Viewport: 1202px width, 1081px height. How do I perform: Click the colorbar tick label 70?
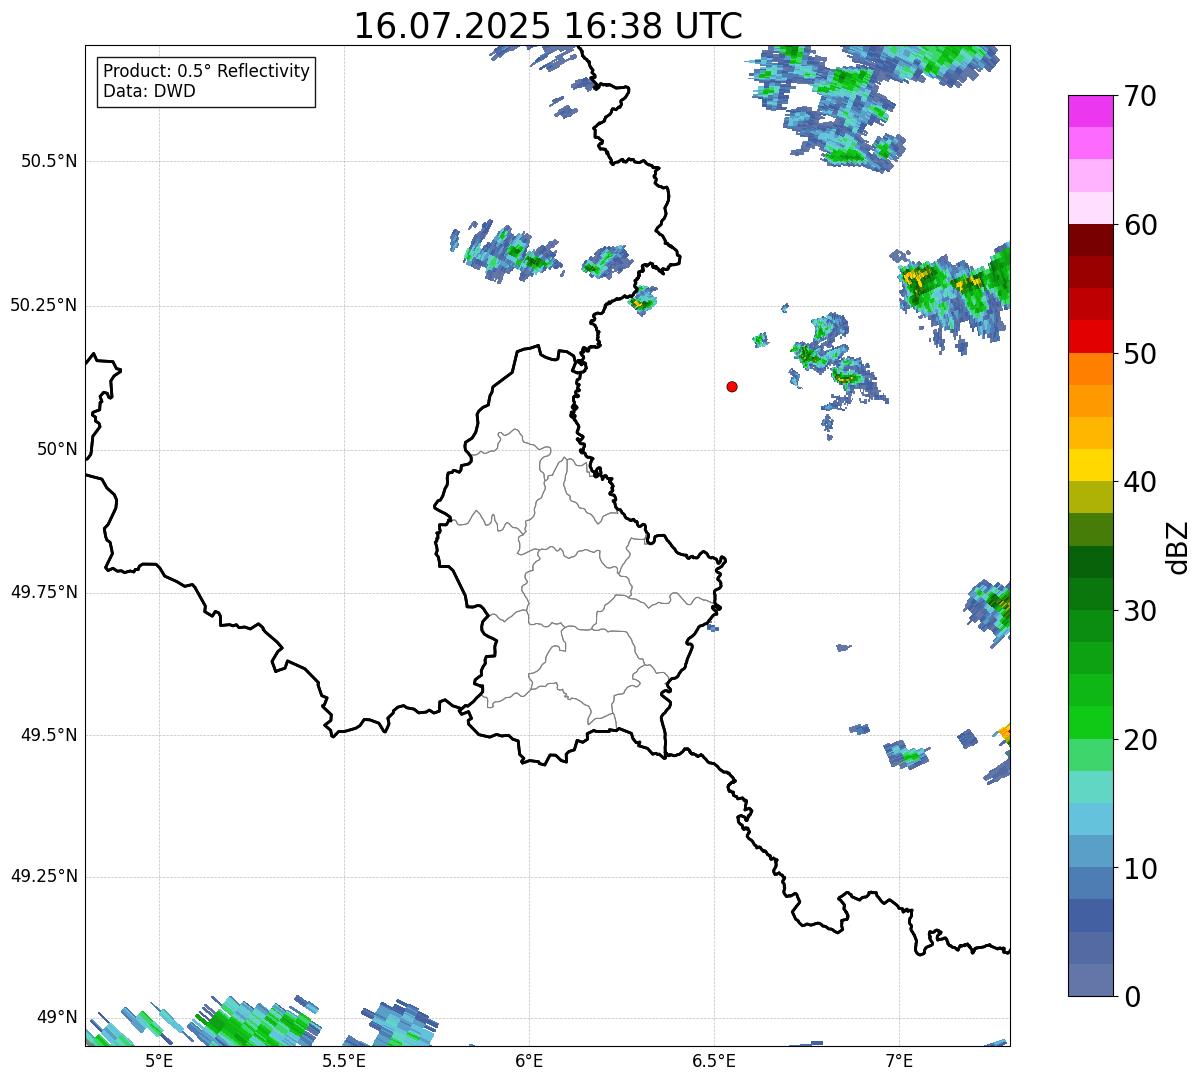[1139, 97]
